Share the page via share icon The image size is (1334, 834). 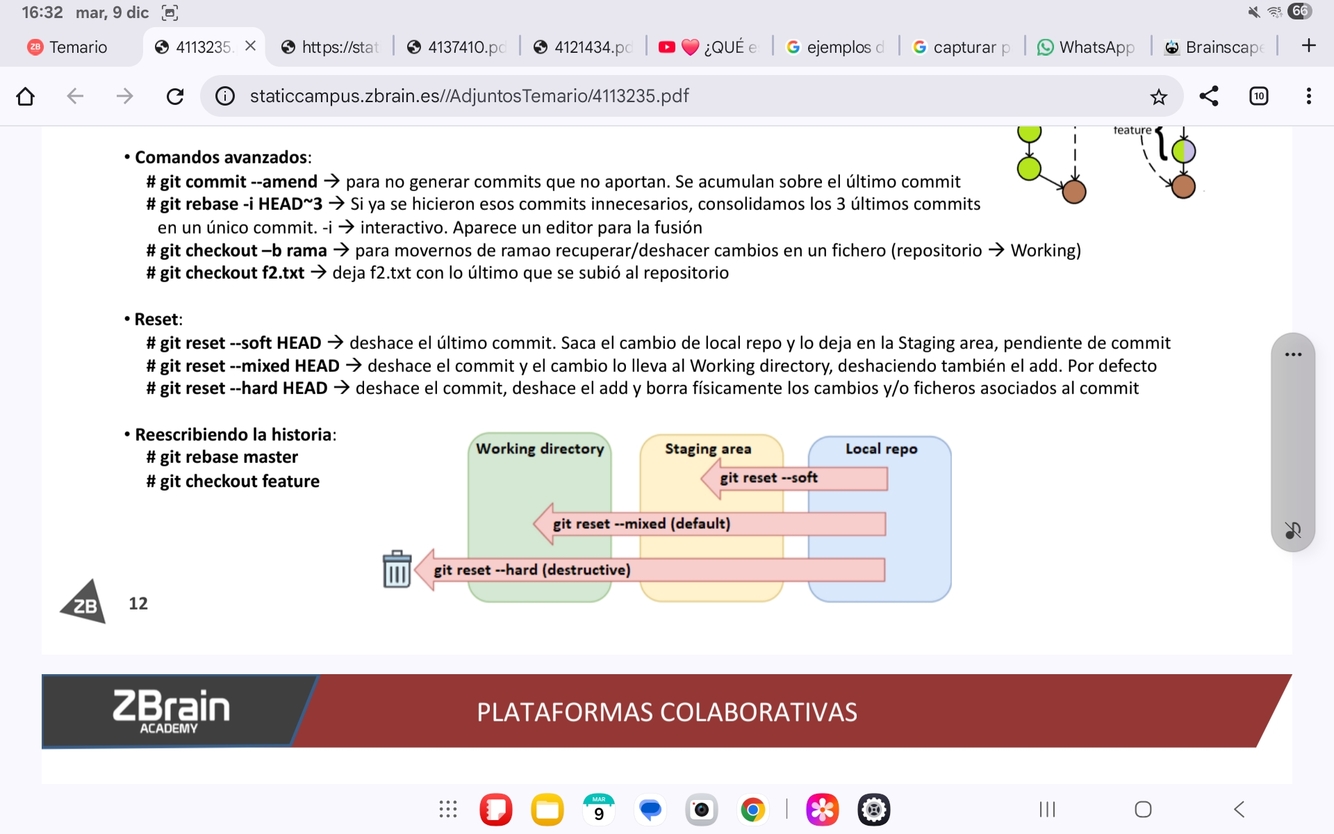click(x=1209, y=96)
